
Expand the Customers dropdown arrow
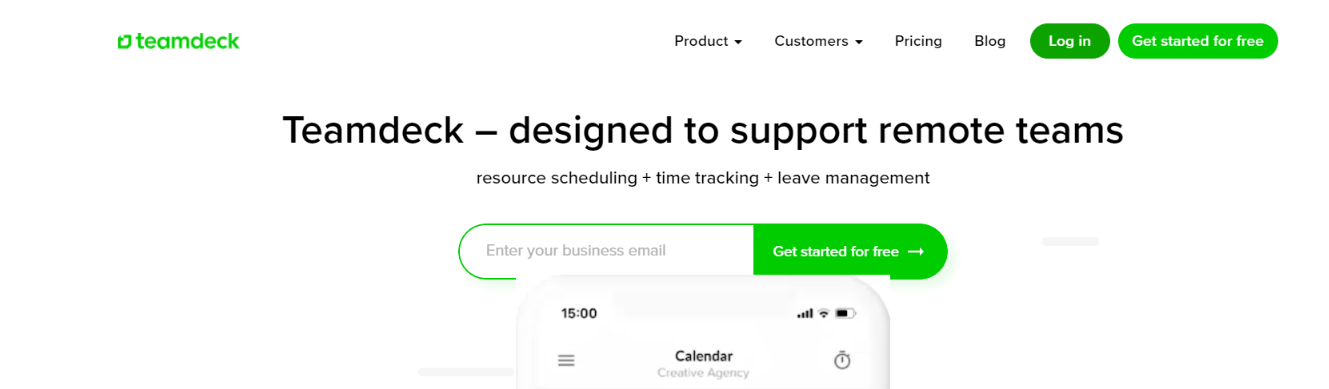858,42
